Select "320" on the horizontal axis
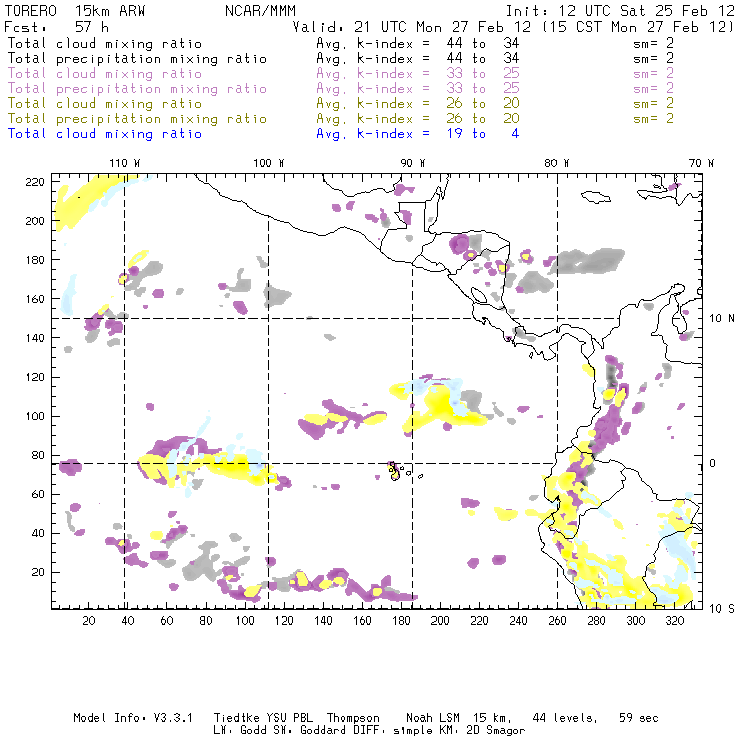 [675, 621]
